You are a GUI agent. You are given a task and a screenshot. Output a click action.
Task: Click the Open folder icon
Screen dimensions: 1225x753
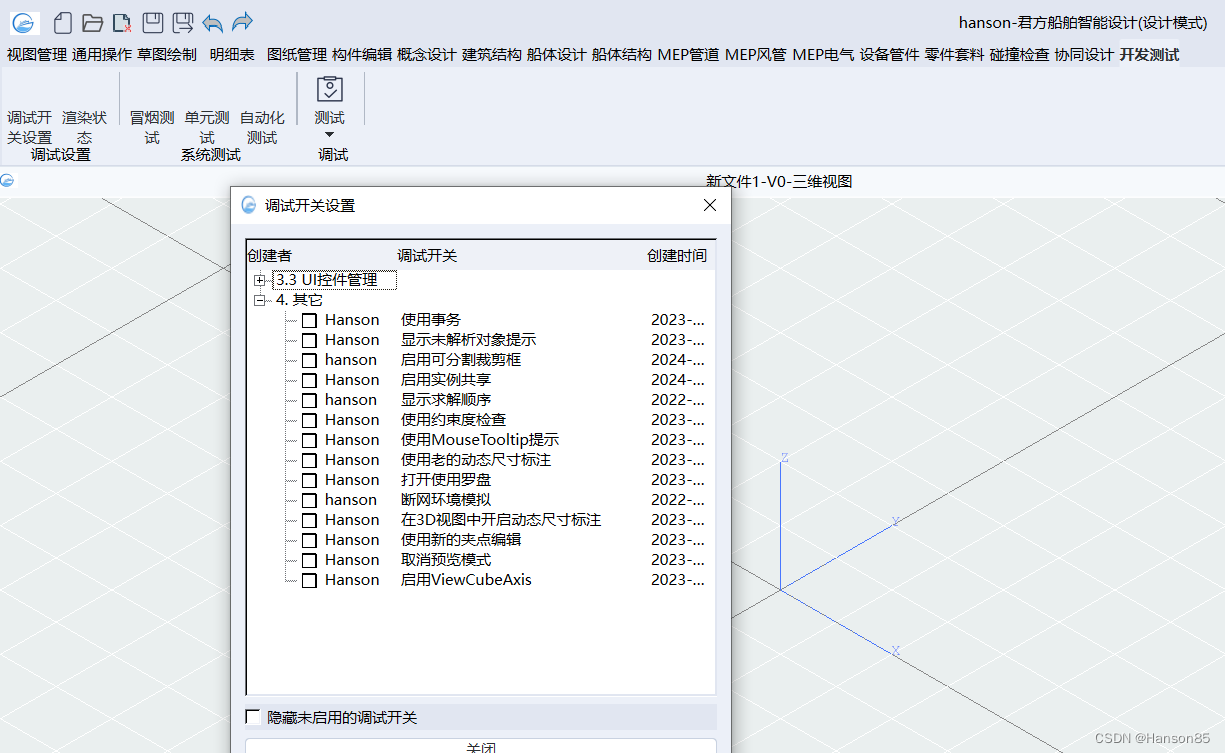[x=93, y=23]
